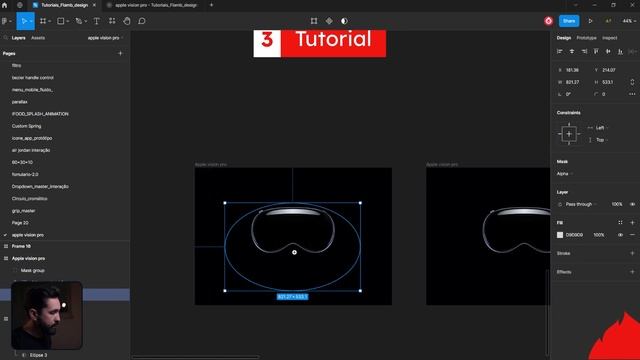The width and height of the screenshot is (640, 360).
Task: Switch to the Prototype tab
Action: 587,38
